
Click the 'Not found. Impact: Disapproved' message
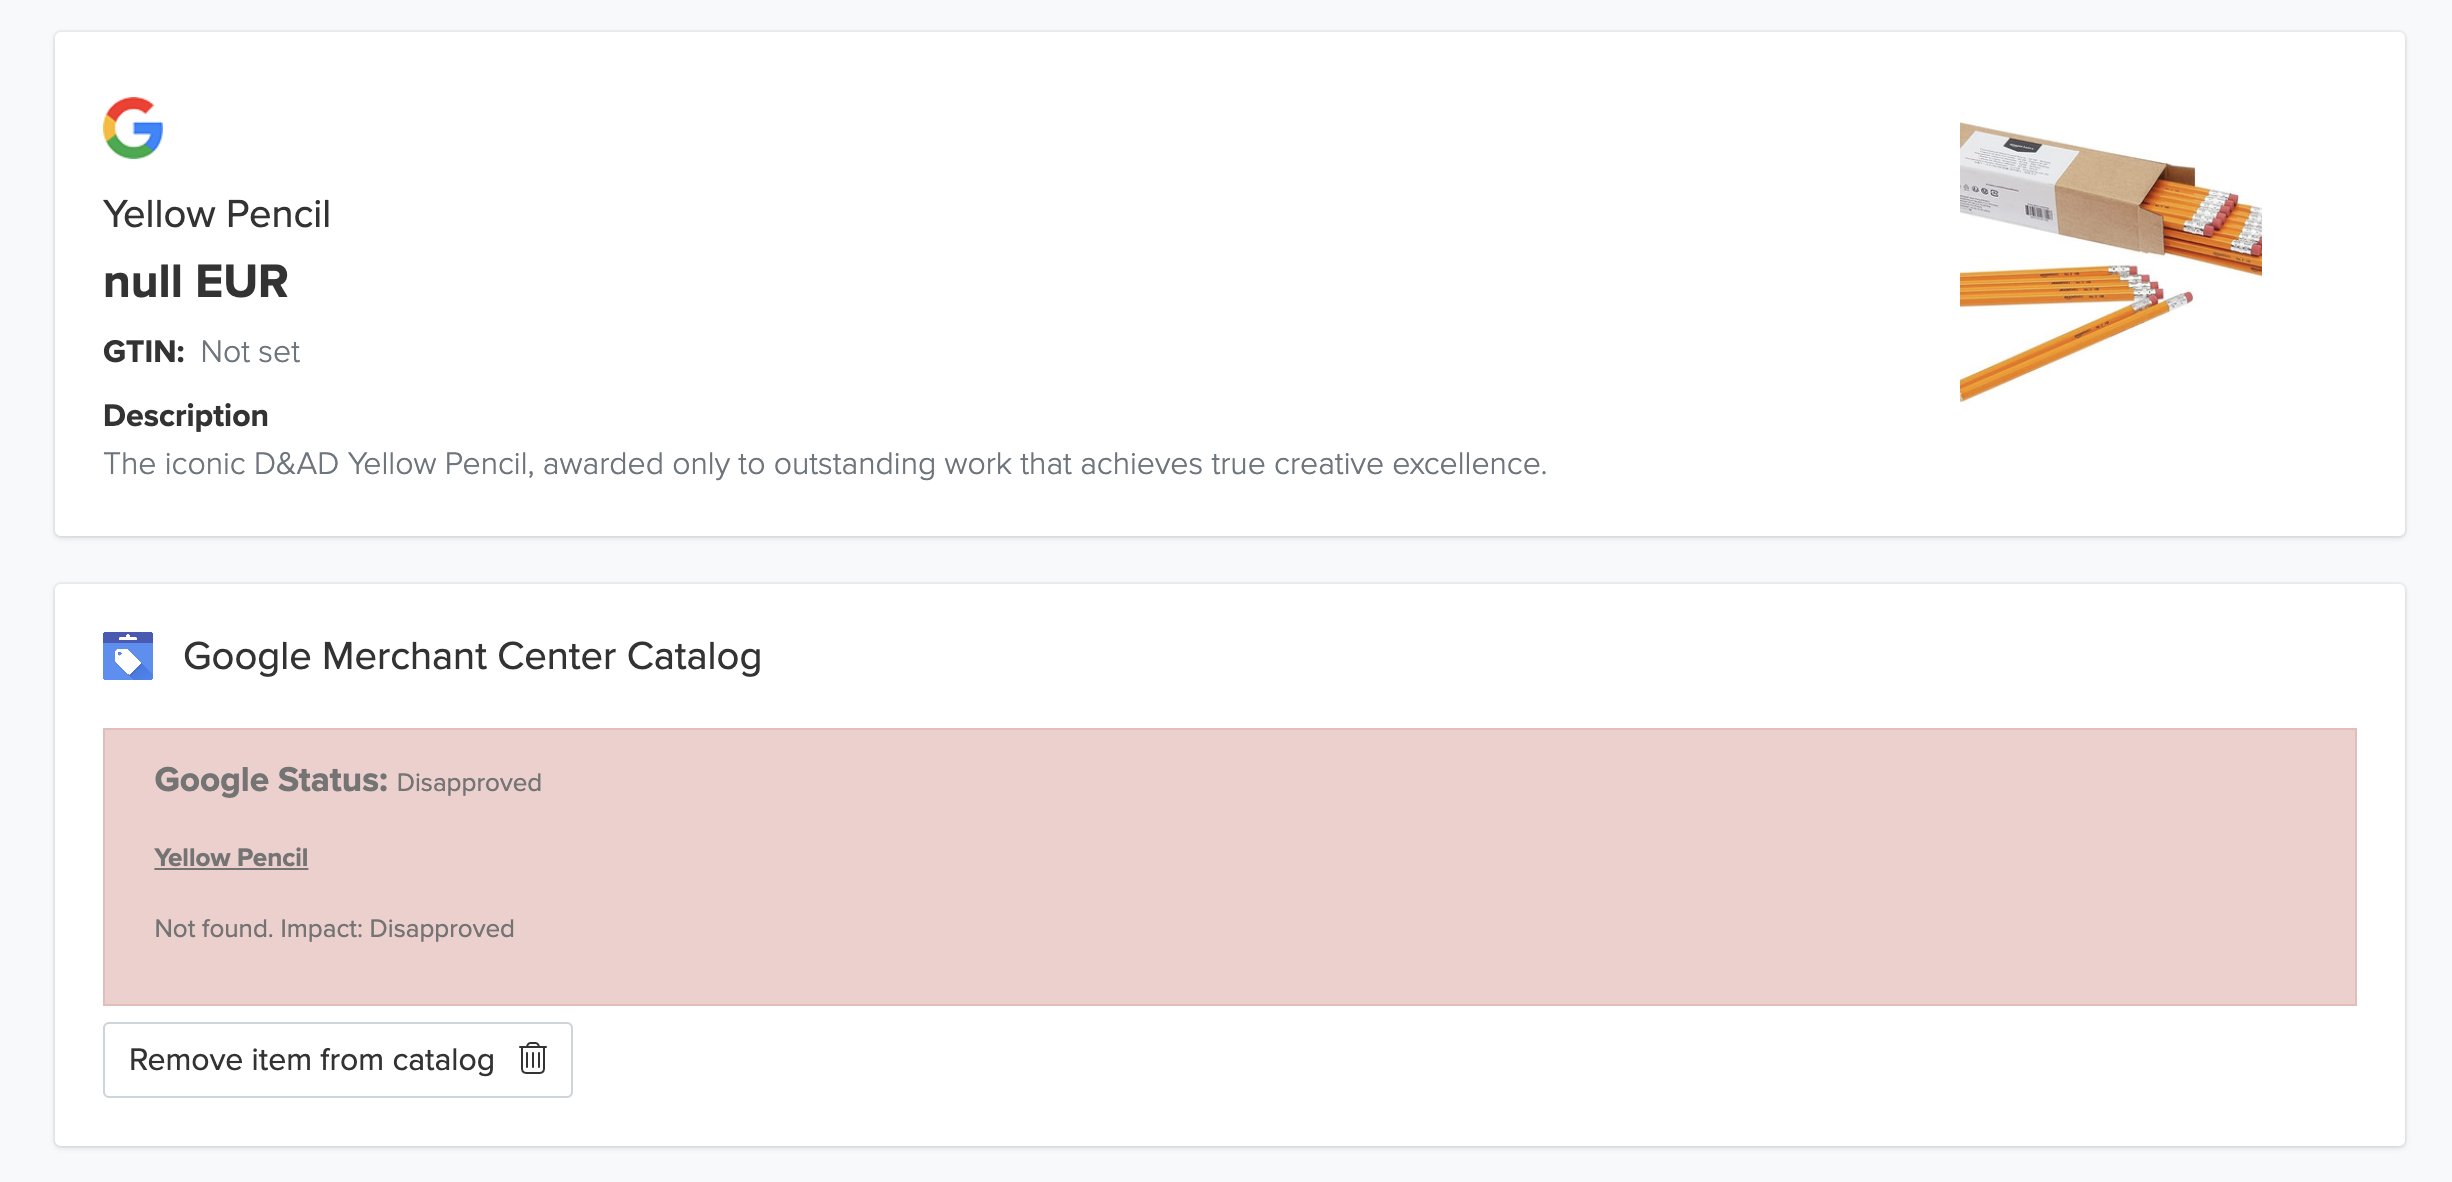(x=334, y=929)
